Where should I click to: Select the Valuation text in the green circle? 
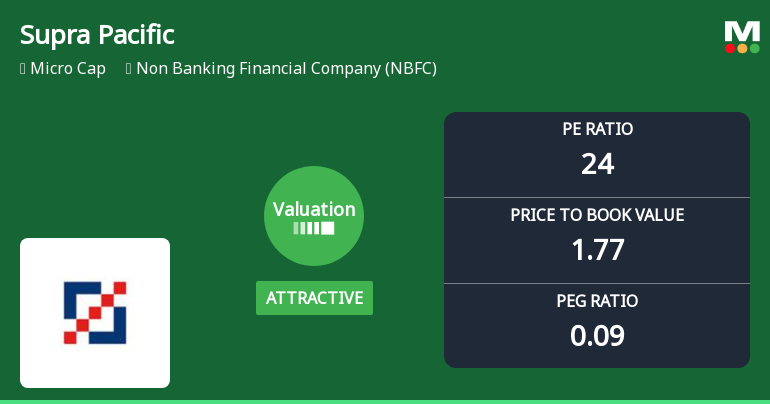pyautogui.click(x=314, y=209)
